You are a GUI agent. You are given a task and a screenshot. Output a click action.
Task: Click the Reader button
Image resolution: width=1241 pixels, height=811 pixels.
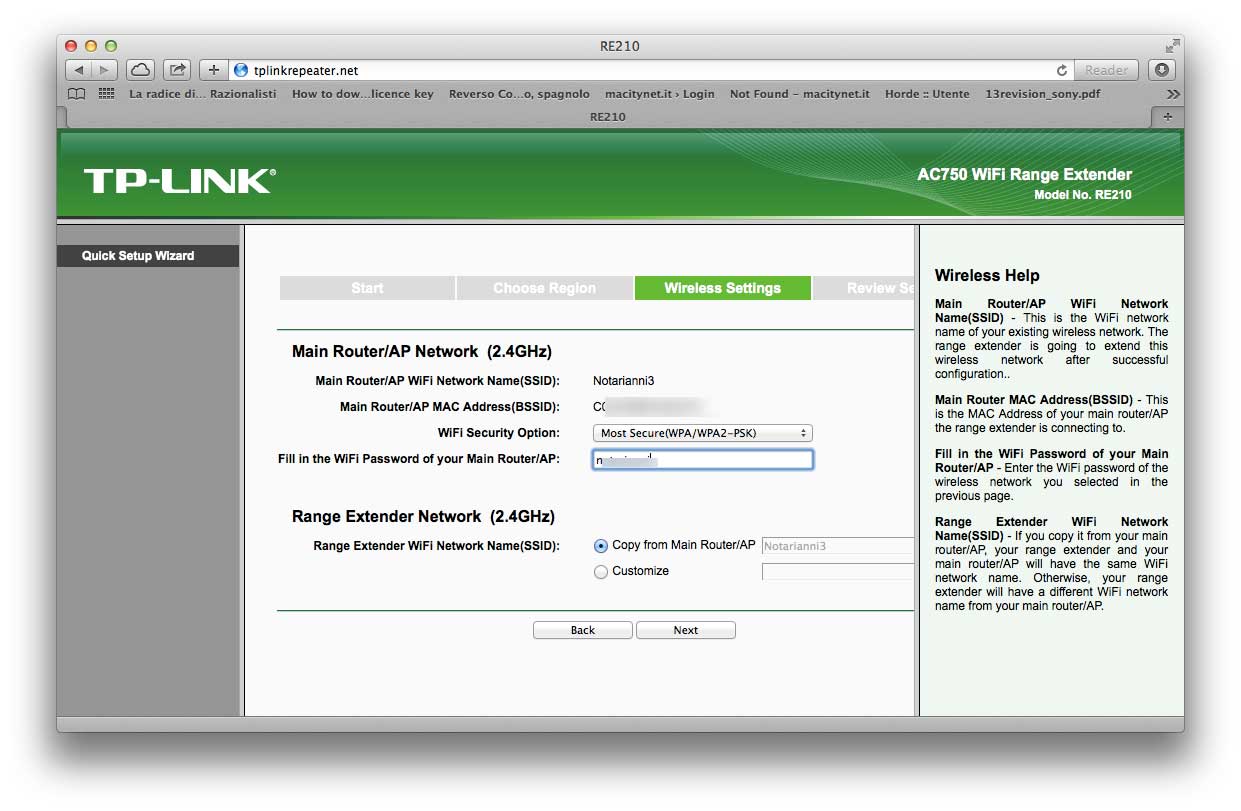tap(1106, 70)
